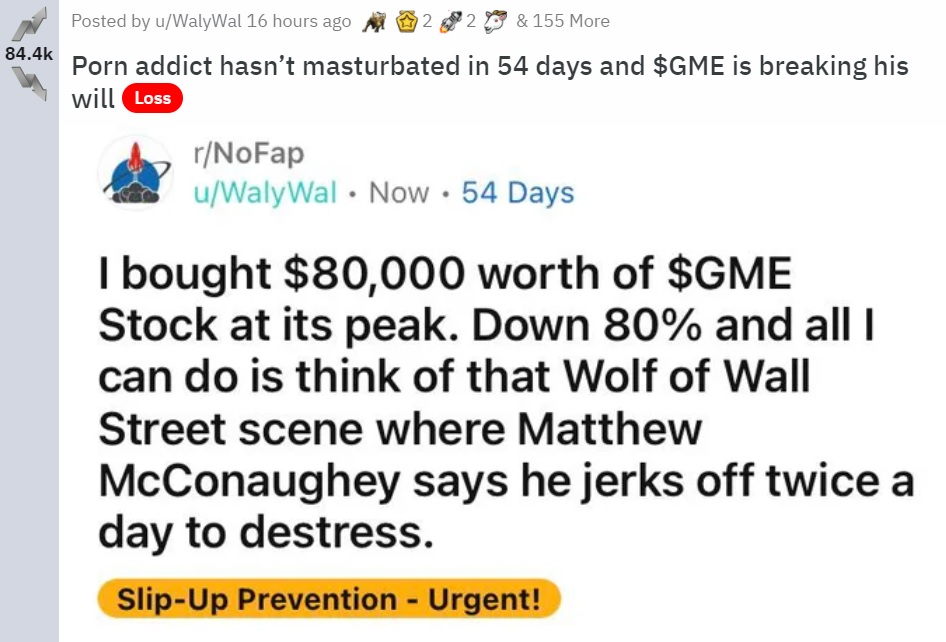The height and width of the screenshot is (642, 946).
Task: Click the '16 hours ago' timestamp
Action: pyautogui.click(x=299, y=21)
